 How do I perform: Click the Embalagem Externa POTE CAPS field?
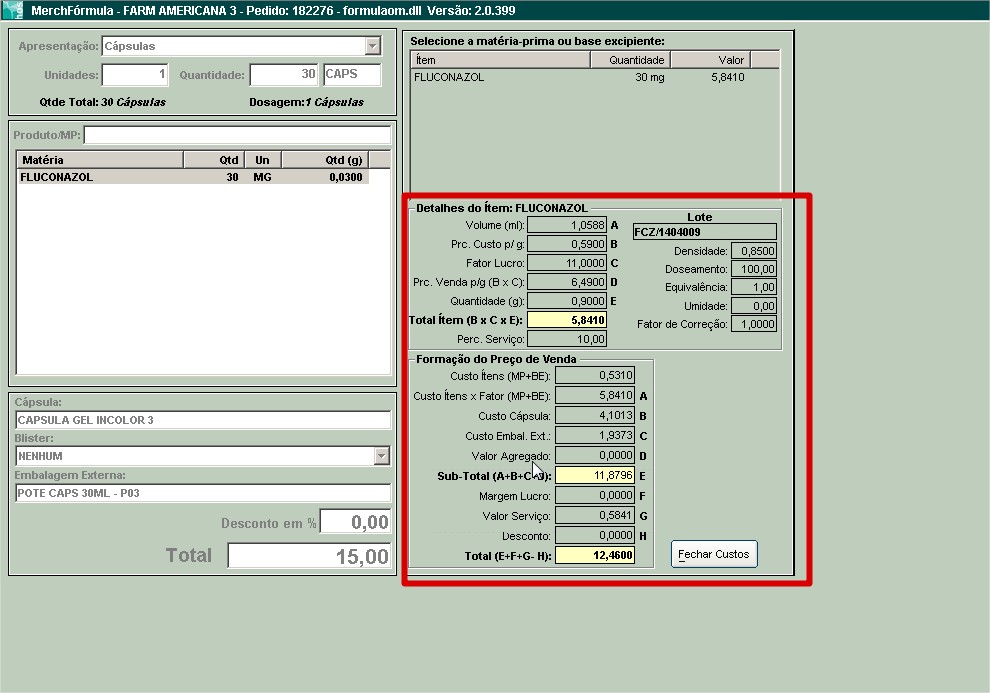click(203, 493)
